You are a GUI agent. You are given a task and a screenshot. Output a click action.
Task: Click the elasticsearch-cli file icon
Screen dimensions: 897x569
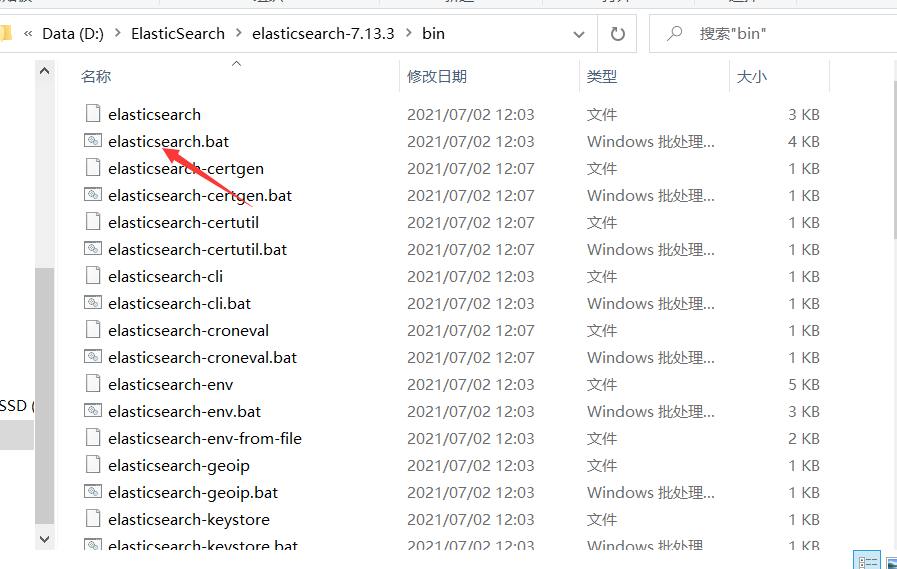93,275
